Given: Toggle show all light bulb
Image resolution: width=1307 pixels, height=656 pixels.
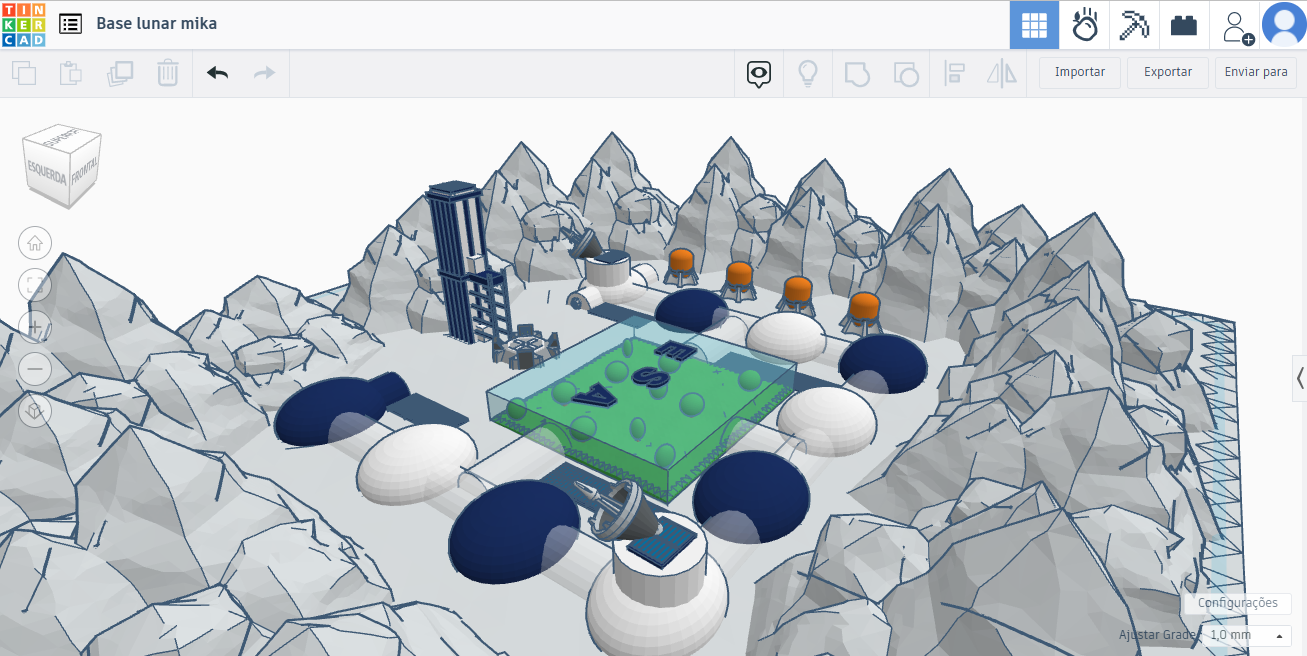Looking at the screenshot, I should point(808,73).
